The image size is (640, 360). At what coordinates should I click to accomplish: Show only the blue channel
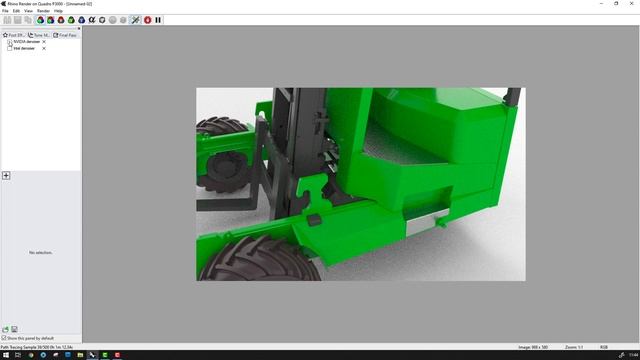(x=82, y=20)
